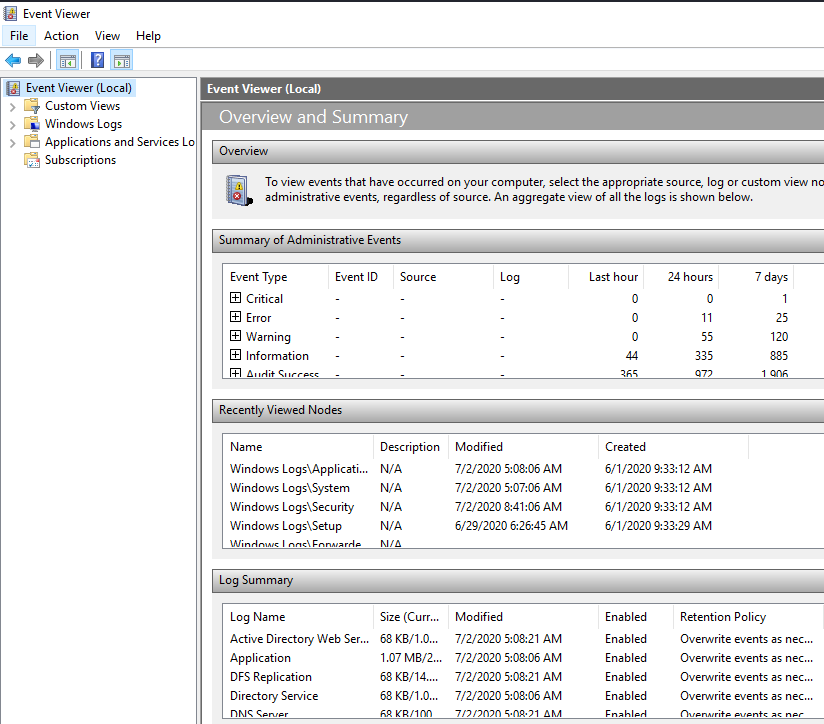The height and width of the screenshot is (724, 824).
Task: Expand Applications and Services Logs node
Action: [x=12, y=142]
